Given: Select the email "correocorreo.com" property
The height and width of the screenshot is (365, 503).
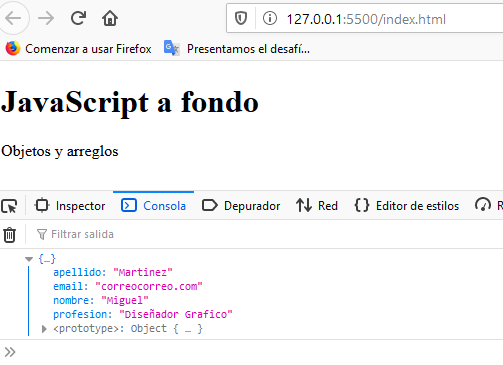Looking at the screenshot, I should [128, 286].
